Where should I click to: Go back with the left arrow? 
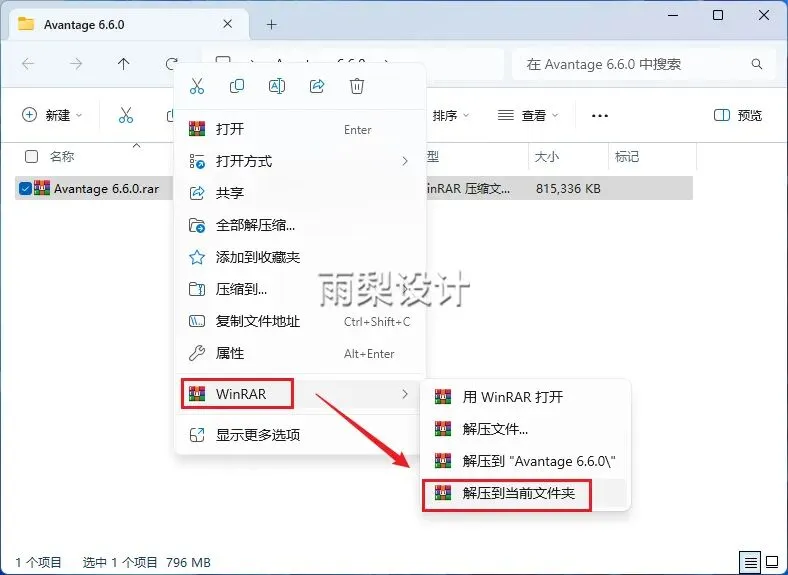[28, 64]
